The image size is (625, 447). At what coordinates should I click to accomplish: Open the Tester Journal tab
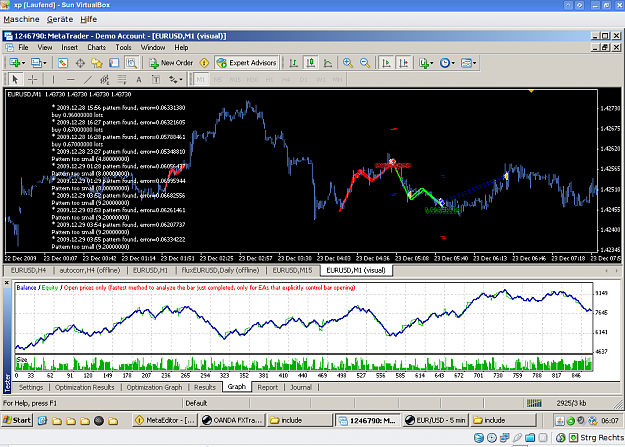pos(301,387)
